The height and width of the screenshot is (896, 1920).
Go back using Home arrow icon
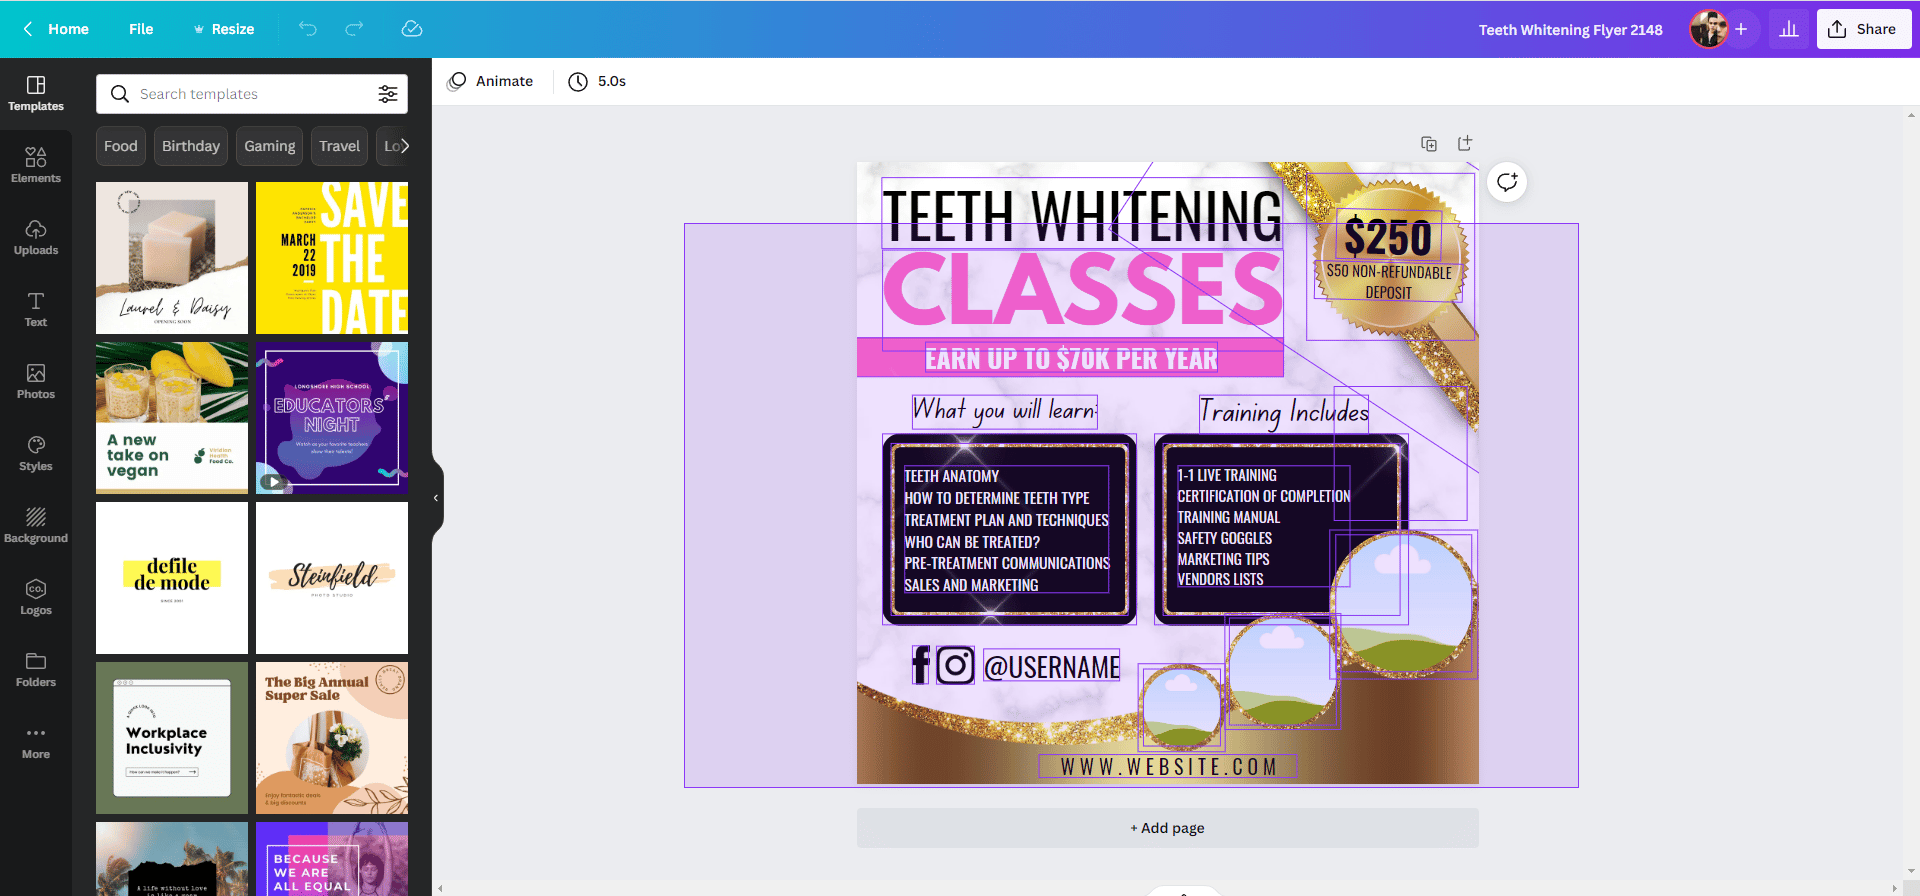coord(28,29)
